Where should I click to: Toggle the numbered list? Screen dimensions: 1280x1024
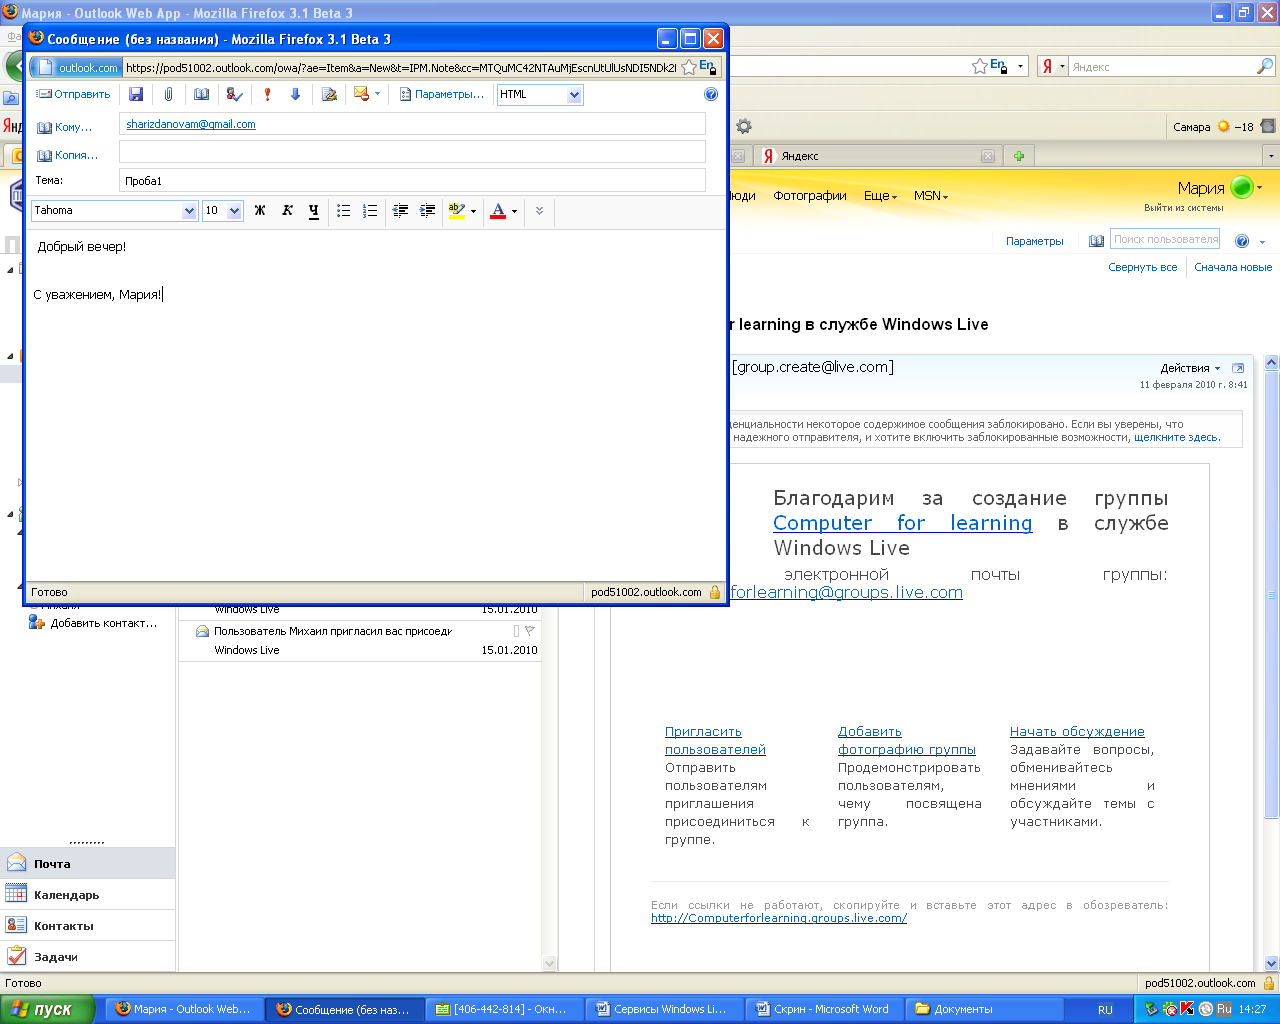point(370,210)
